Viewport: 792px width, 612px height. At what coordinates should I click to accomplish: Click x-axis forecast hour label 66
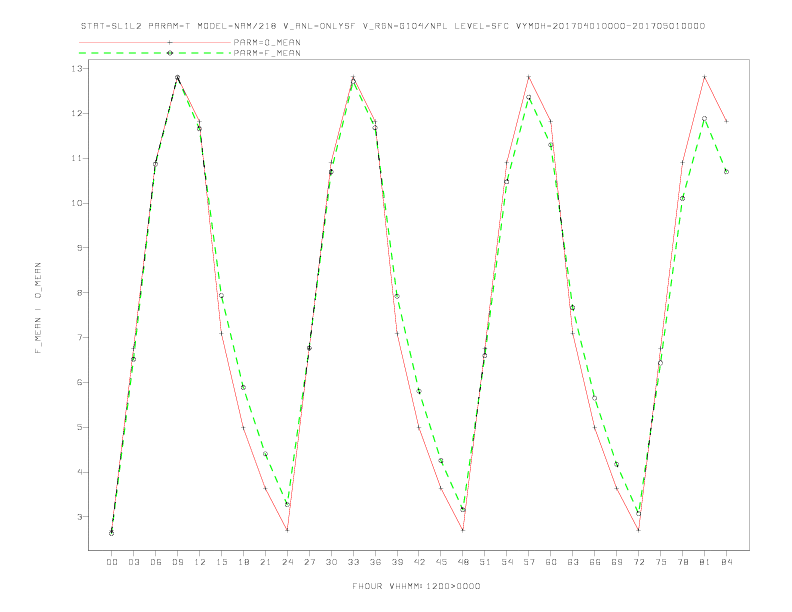(595, 562)
